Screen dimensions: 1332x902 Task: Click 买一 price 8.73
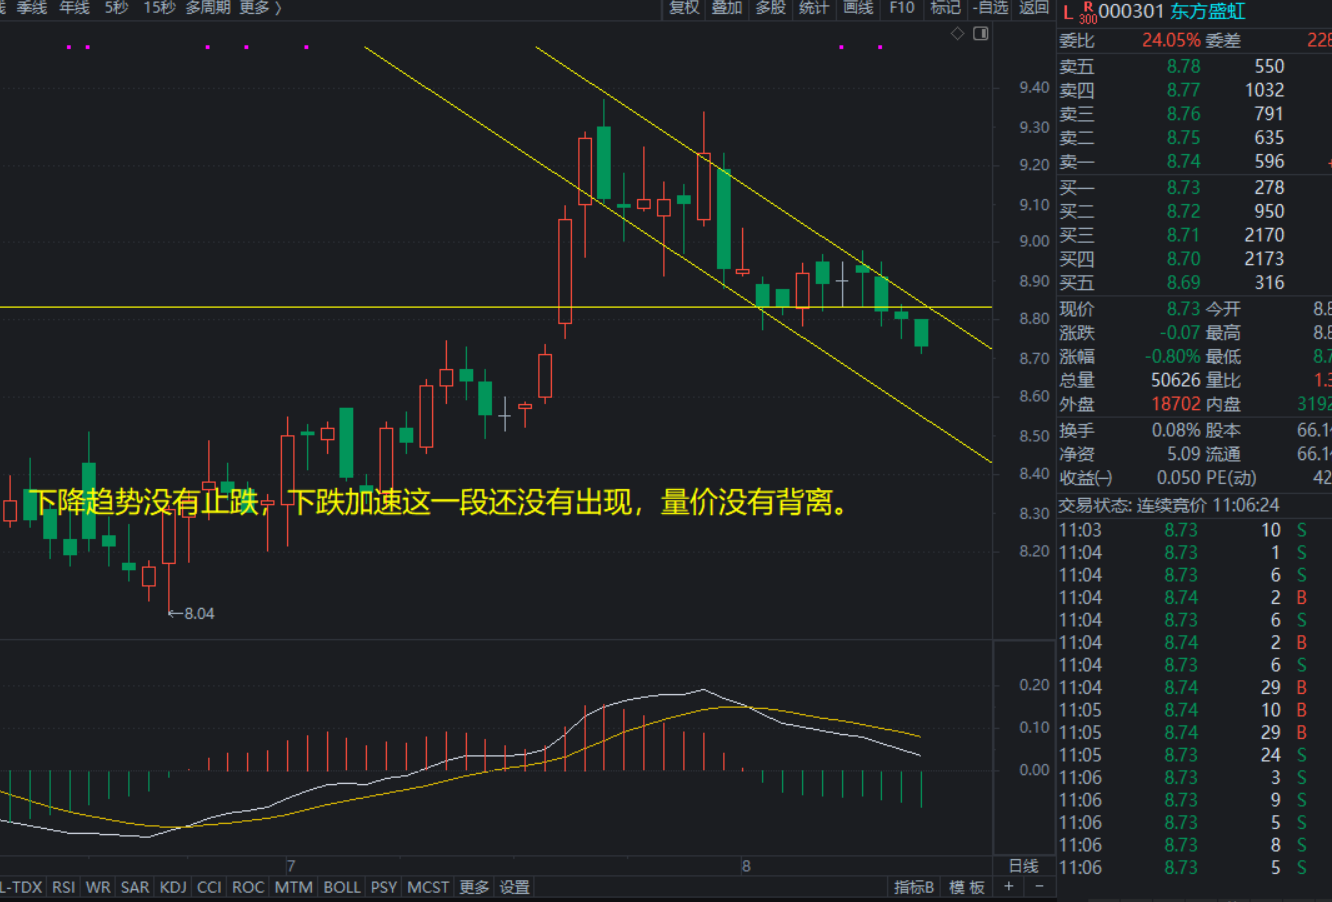click(x=1183, y=187)
